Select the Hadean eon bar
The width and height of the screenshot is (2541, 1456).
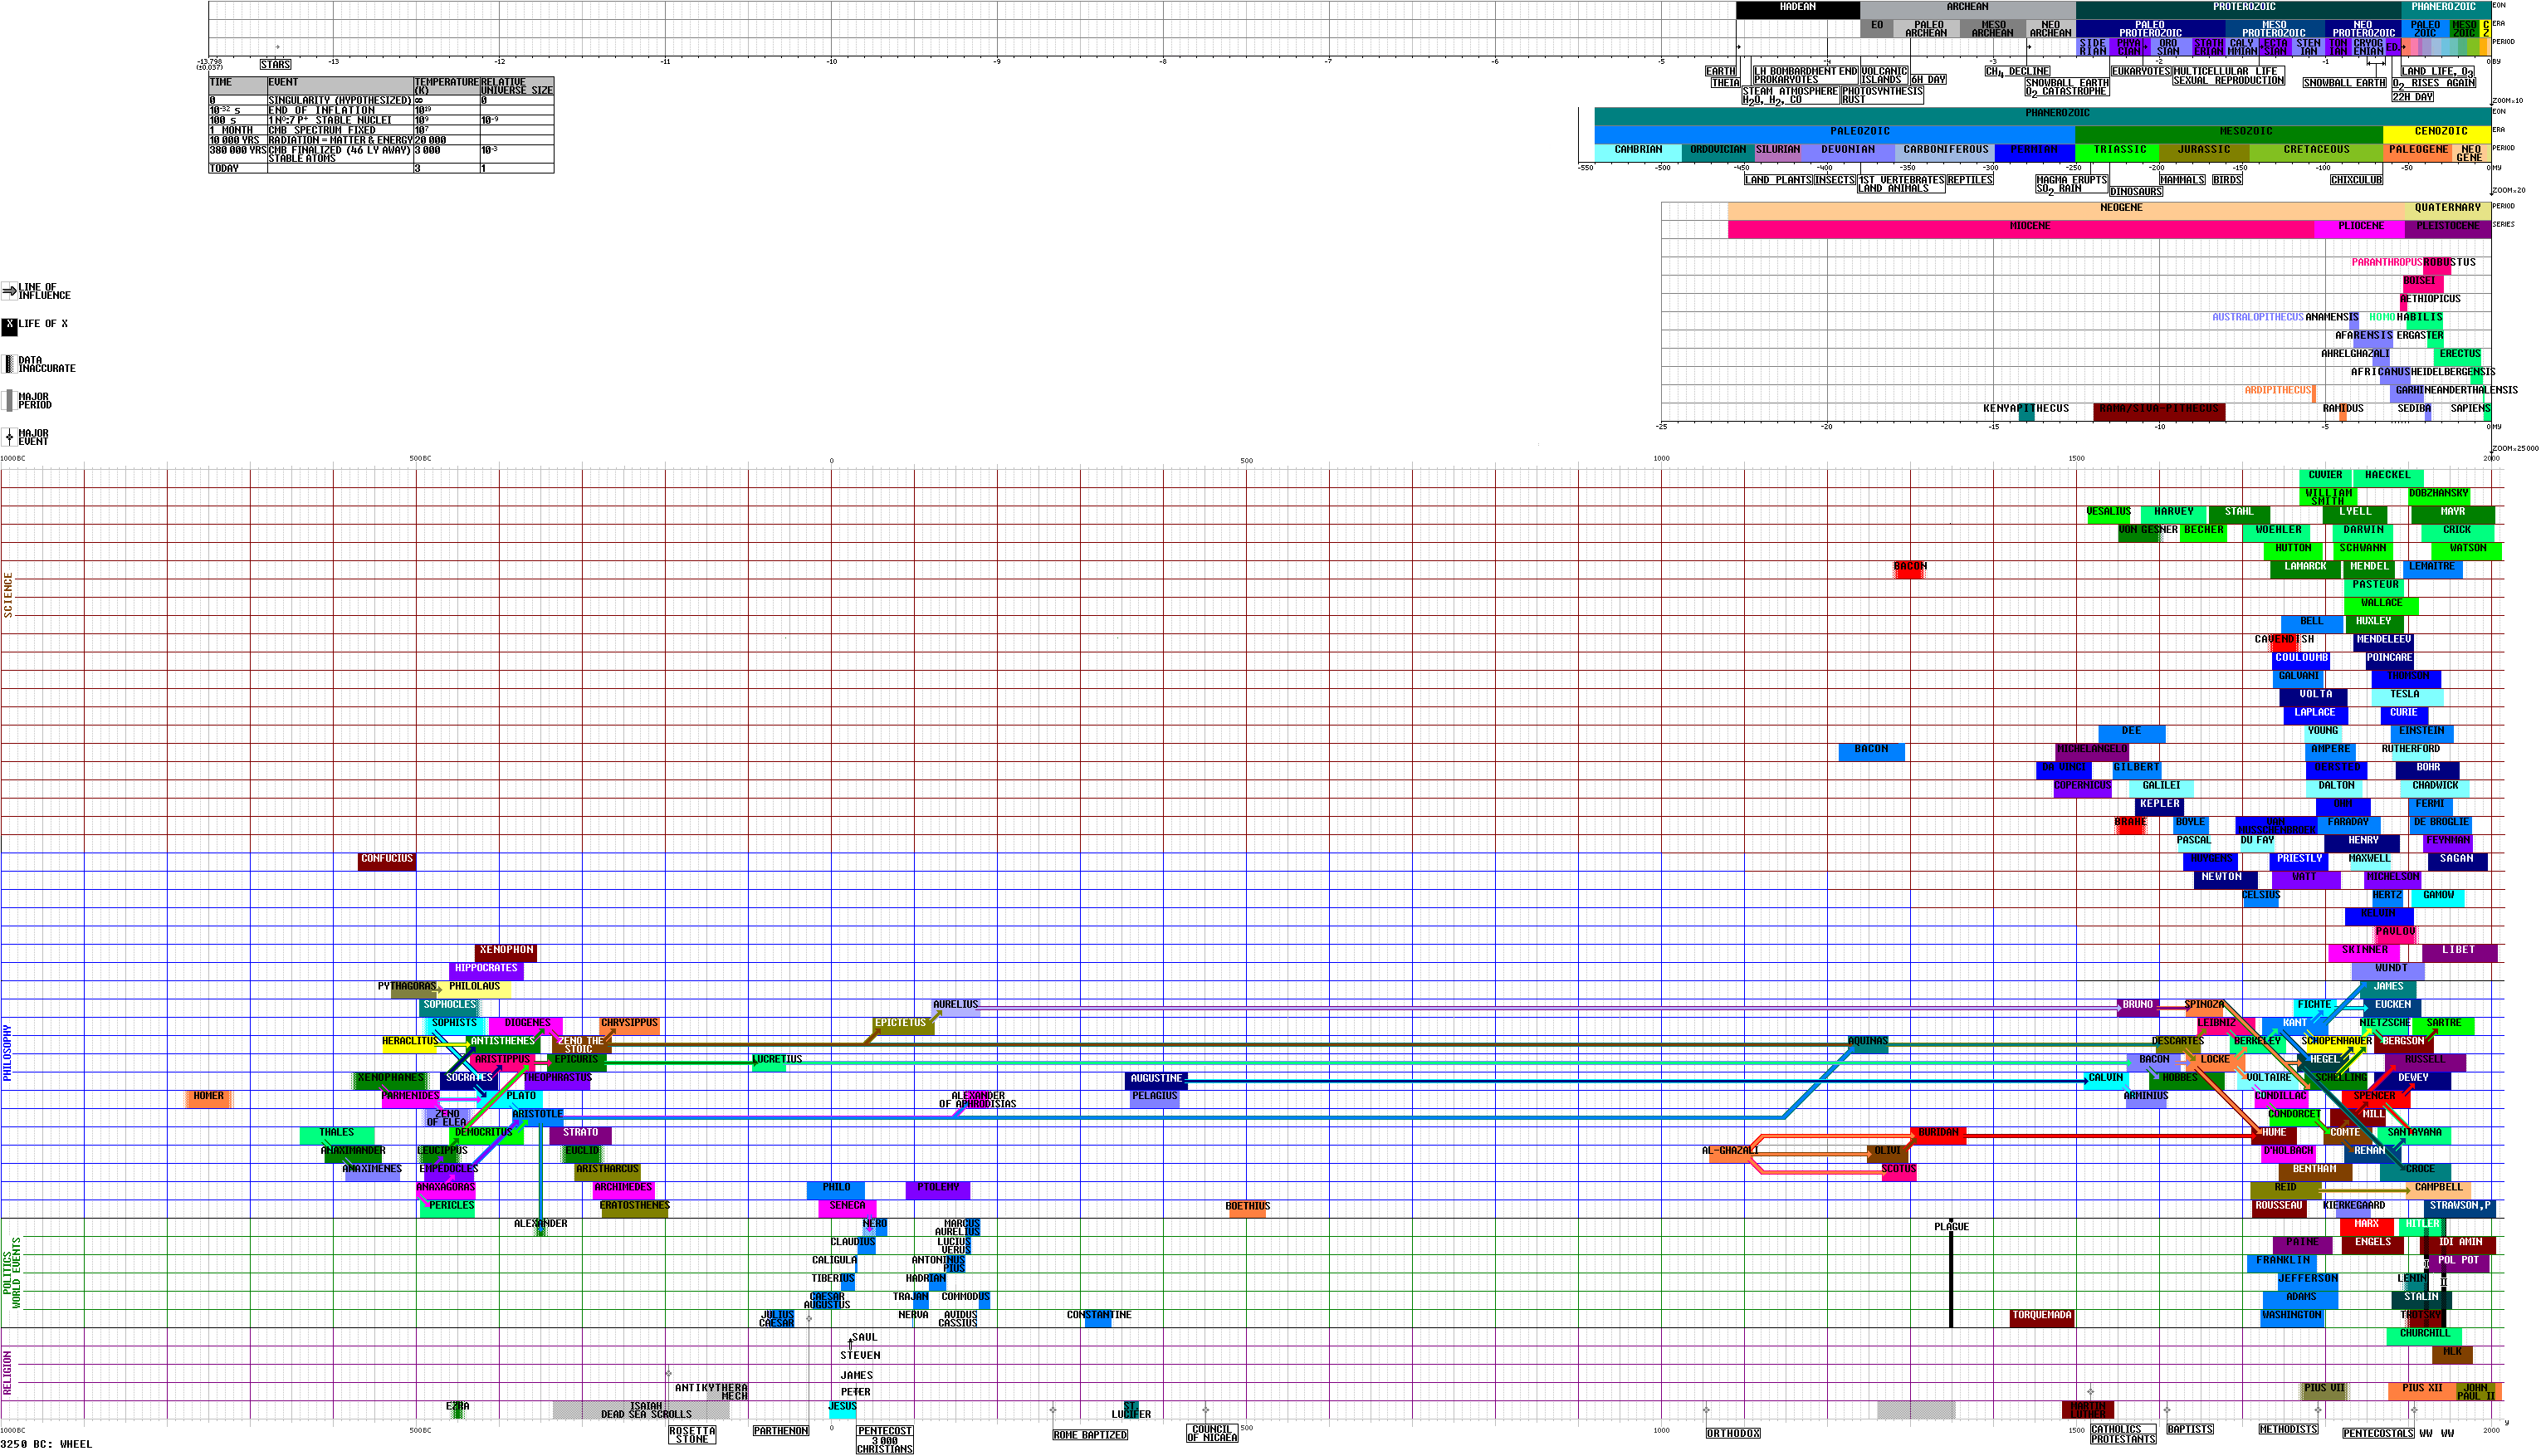[1797, 8]
